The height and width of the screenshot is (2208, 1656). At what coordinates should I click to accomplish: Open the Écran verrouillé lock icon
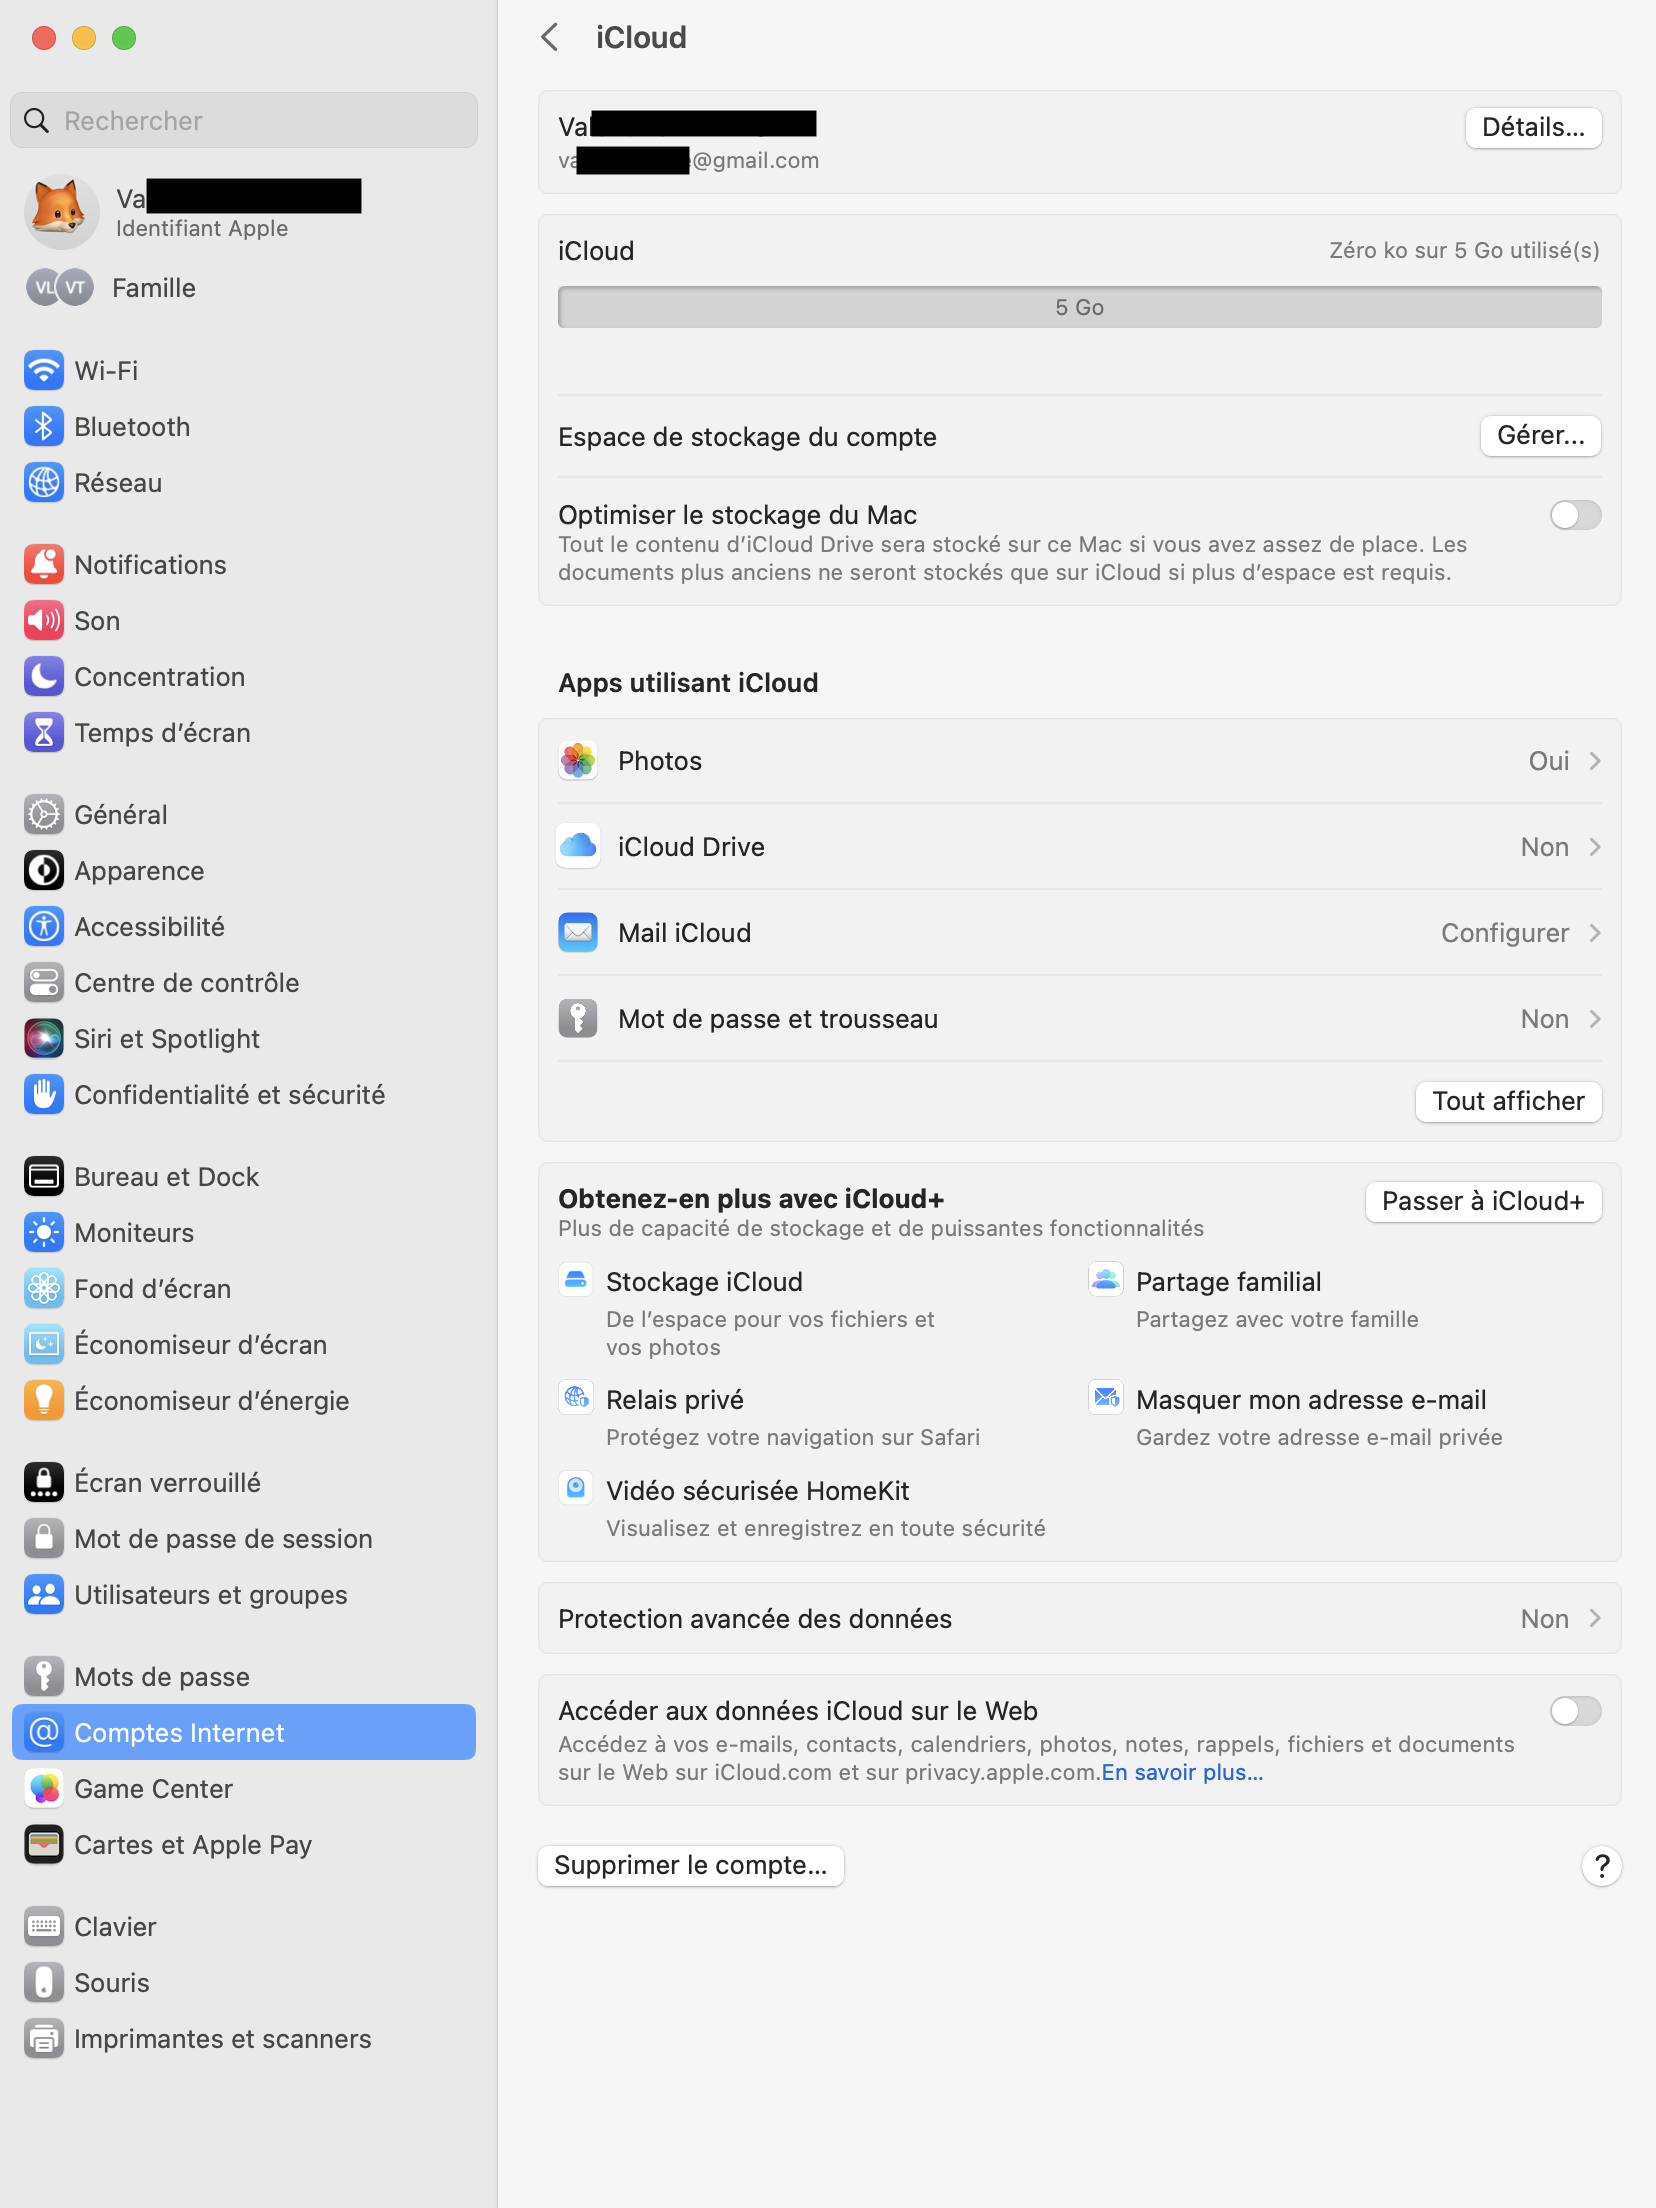pyautogui.click(x=44, y=1483)
